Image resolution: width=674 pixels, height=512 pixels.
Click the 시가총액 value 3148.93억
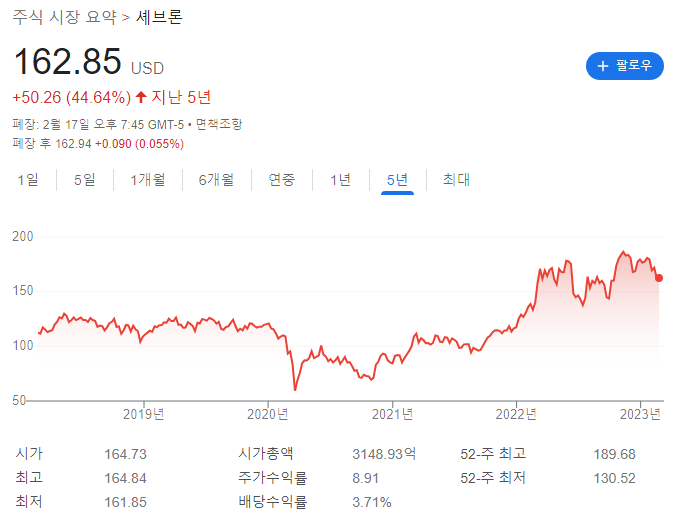point(384,454)
